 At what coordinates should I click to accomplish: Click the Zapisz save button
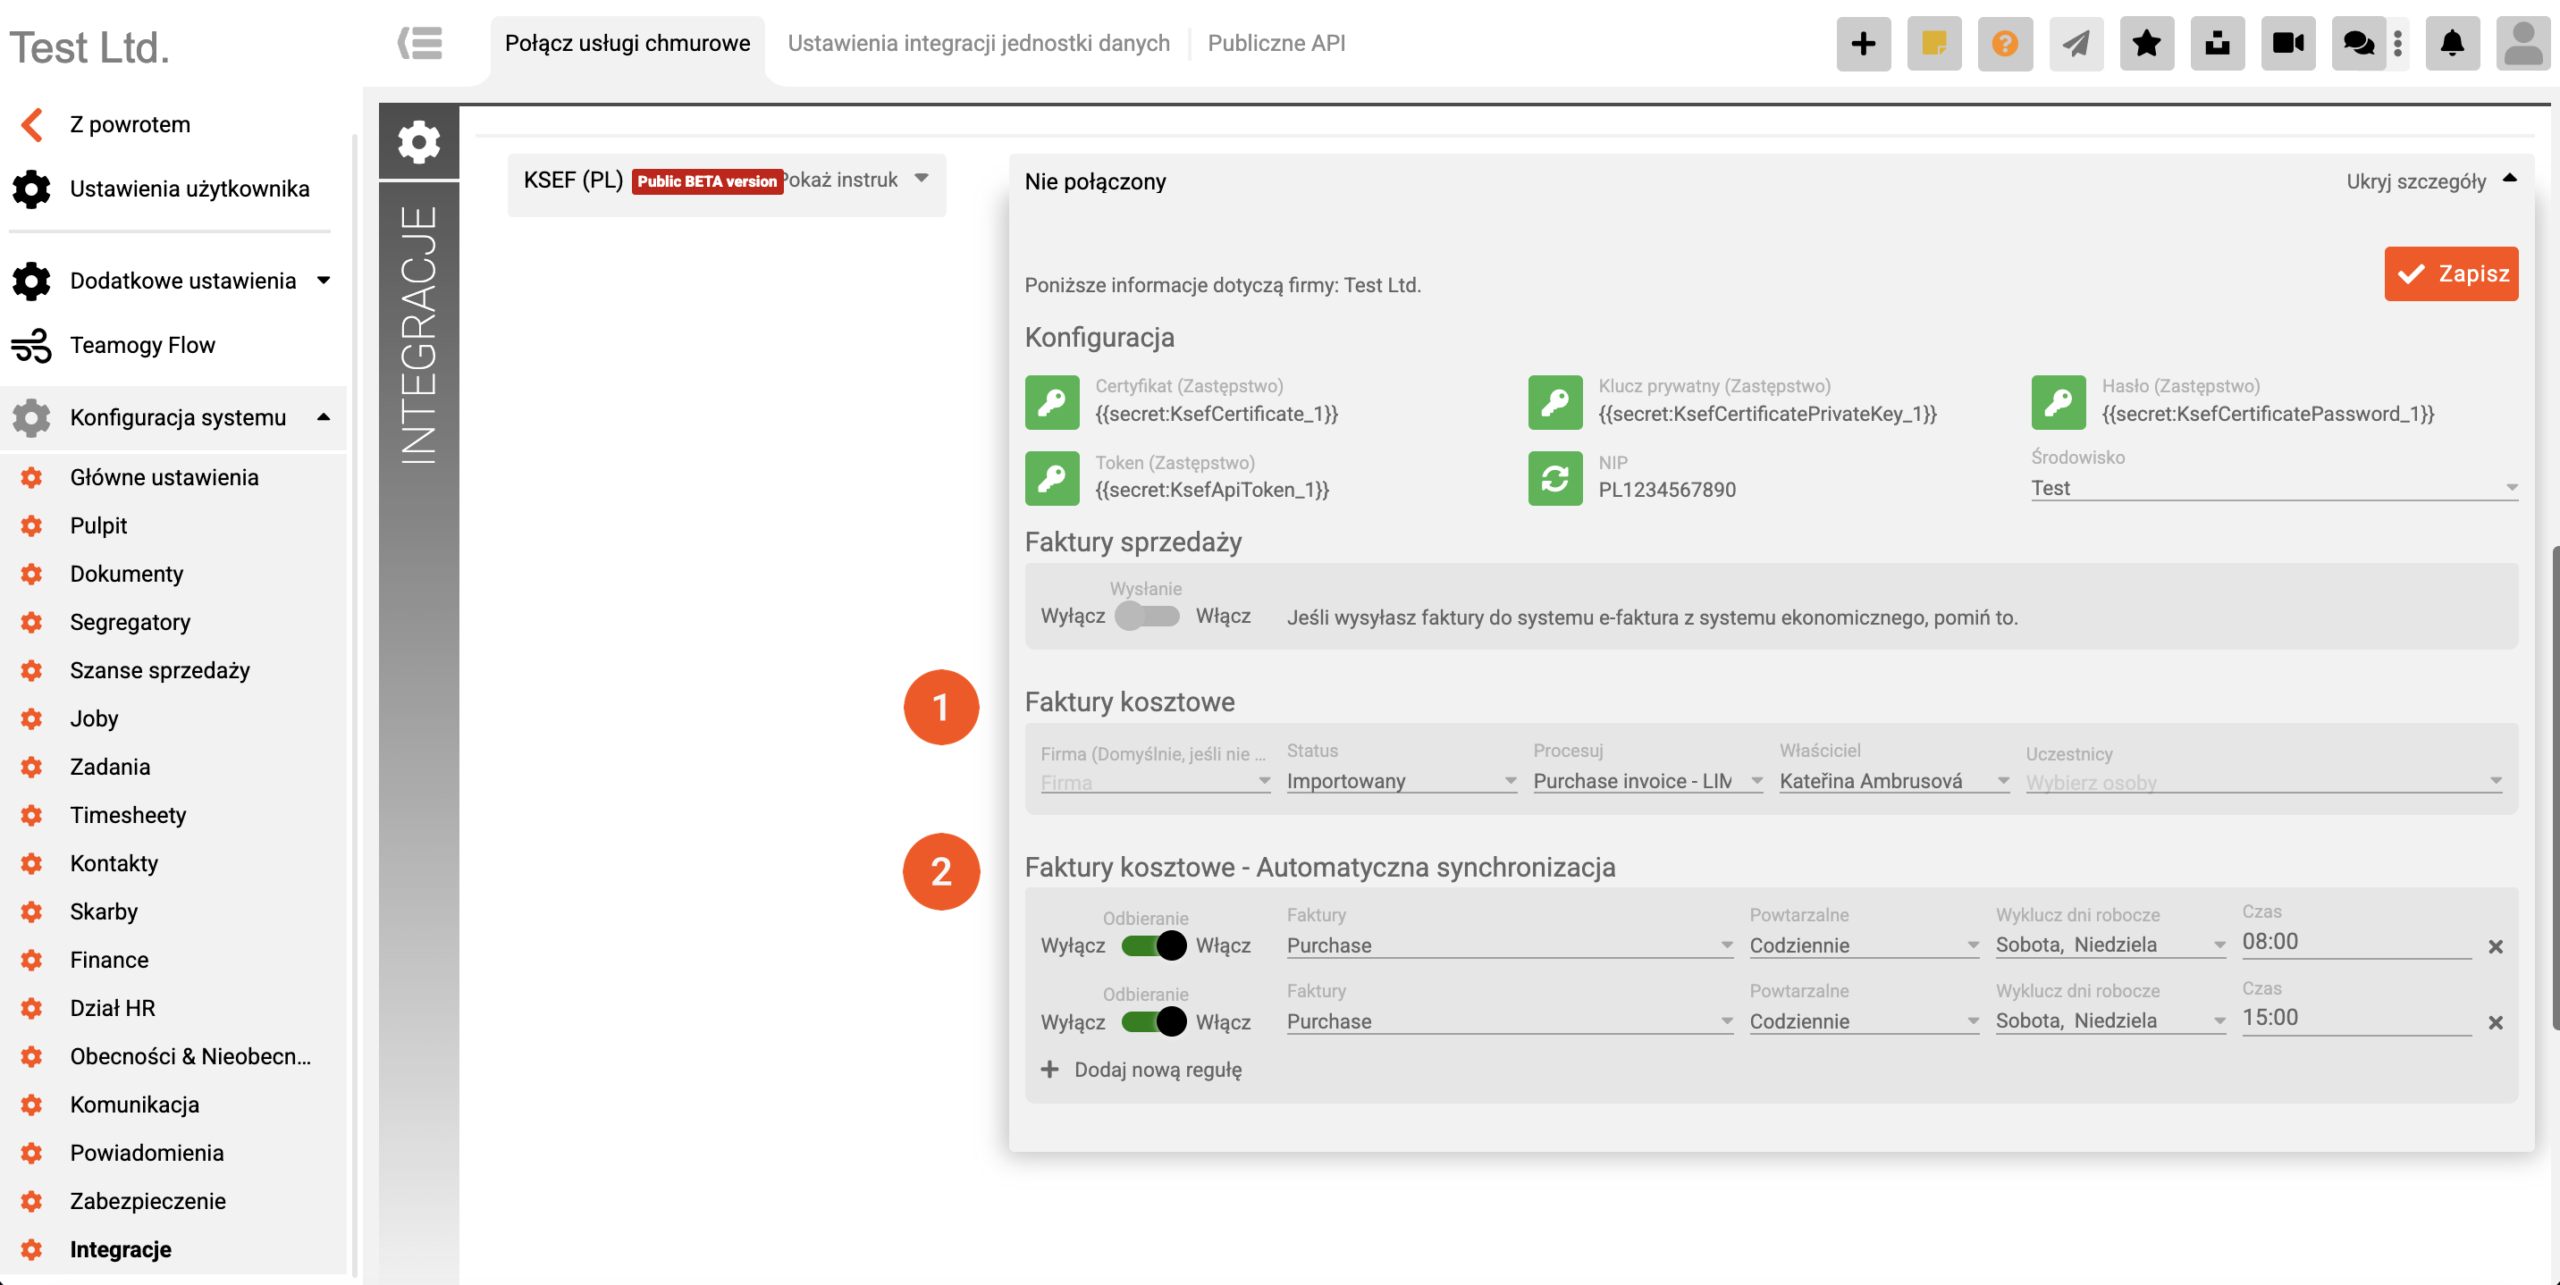click(x=2451, y=273)
